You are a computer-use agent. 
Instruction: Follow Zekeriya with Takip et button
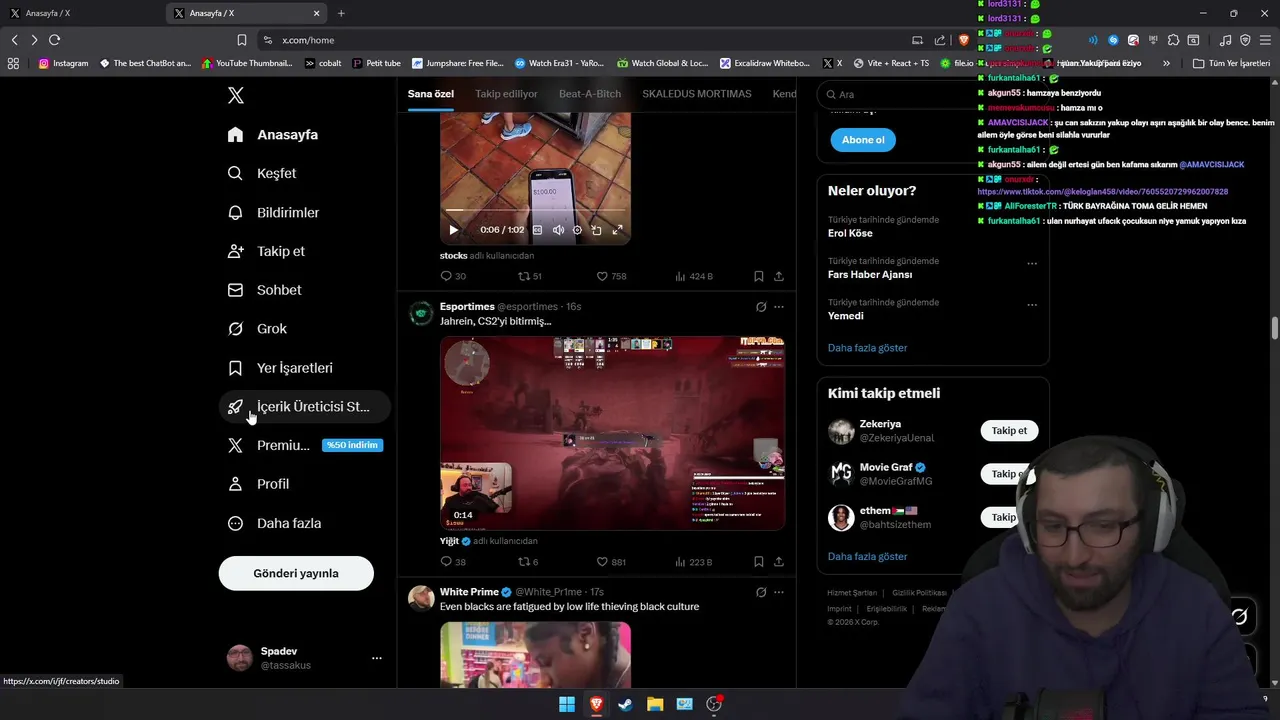tap(1009, 431)
